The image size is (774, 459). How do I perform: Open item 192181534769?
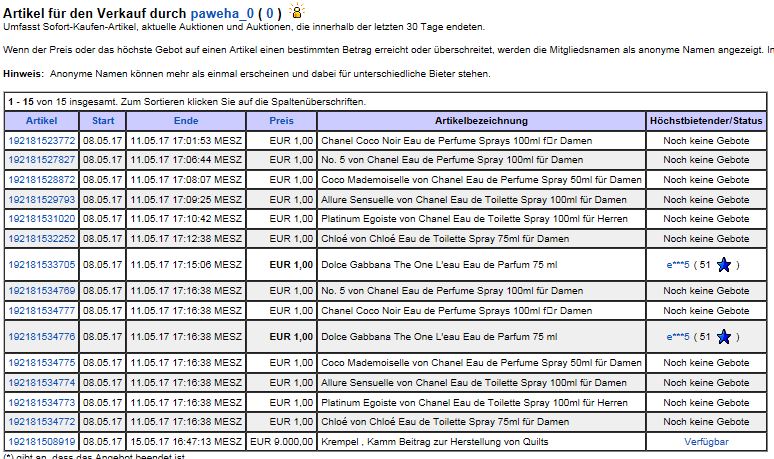41,291
